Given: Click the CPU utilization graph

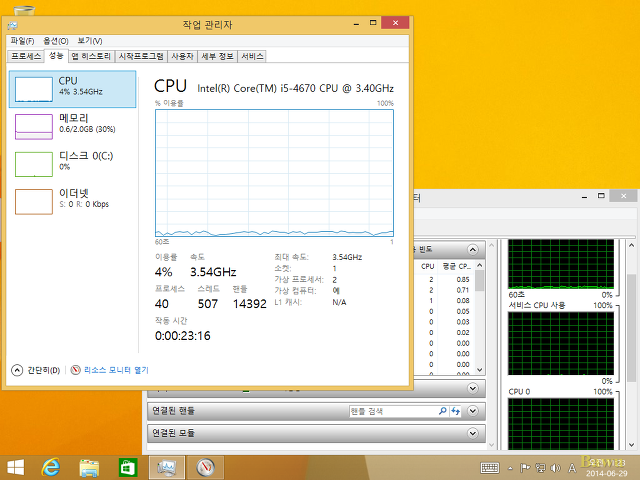Looking at the screenshot, I should click(x=274, y=173).
